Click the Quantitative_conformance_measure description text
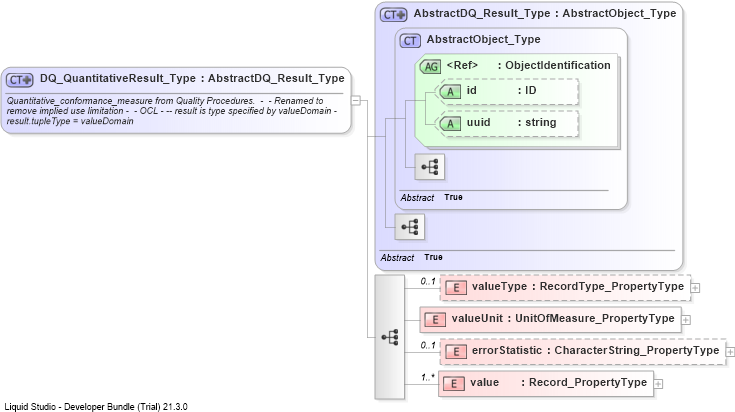Screen dimensions: 735x412 pyautogui.click(x=172, y=111)
